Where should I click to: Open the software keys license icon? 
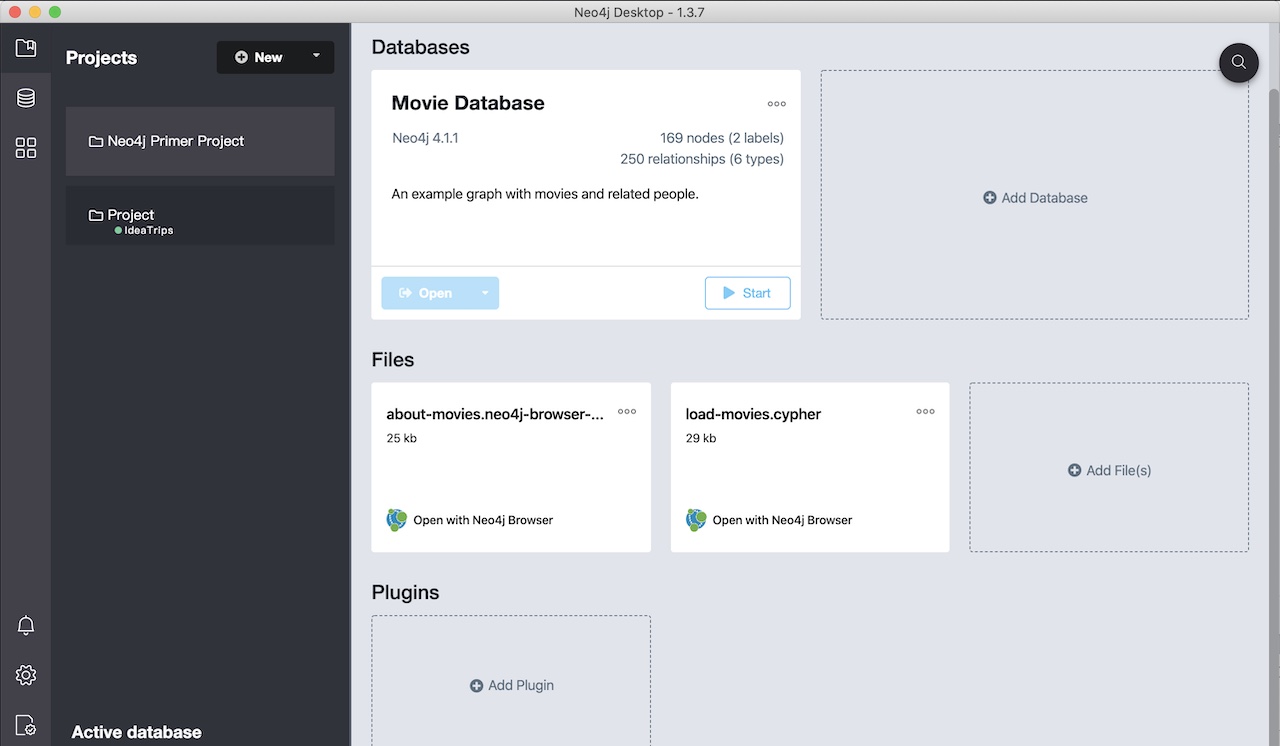coord(26,725)
